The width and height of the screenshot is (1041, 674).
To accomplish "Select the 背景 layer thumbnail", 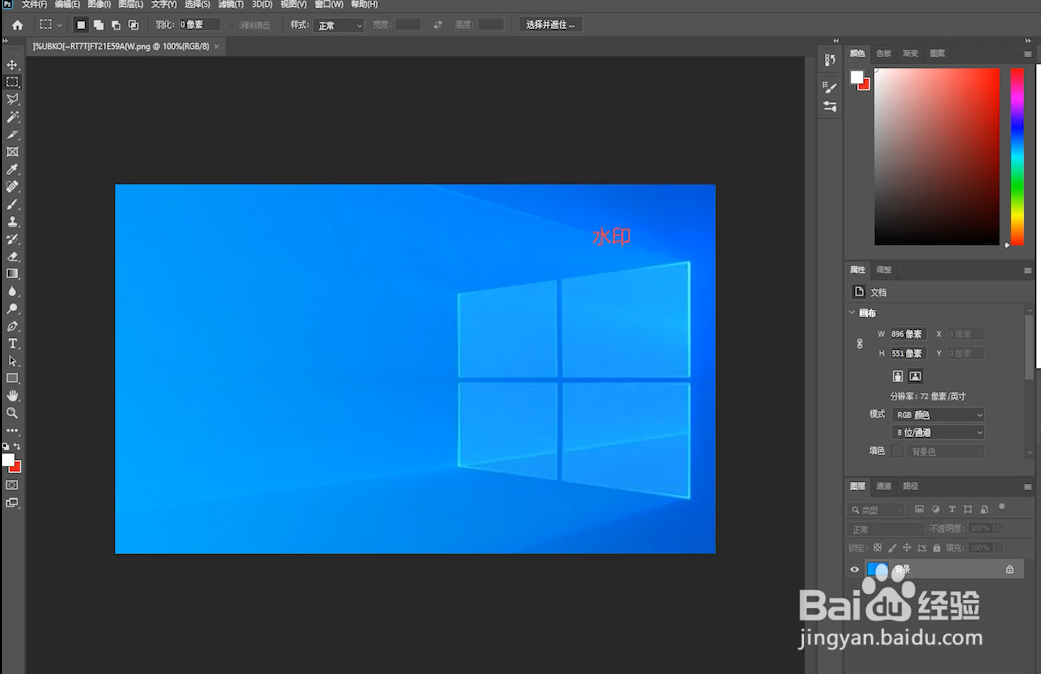I will click(878, 569).
